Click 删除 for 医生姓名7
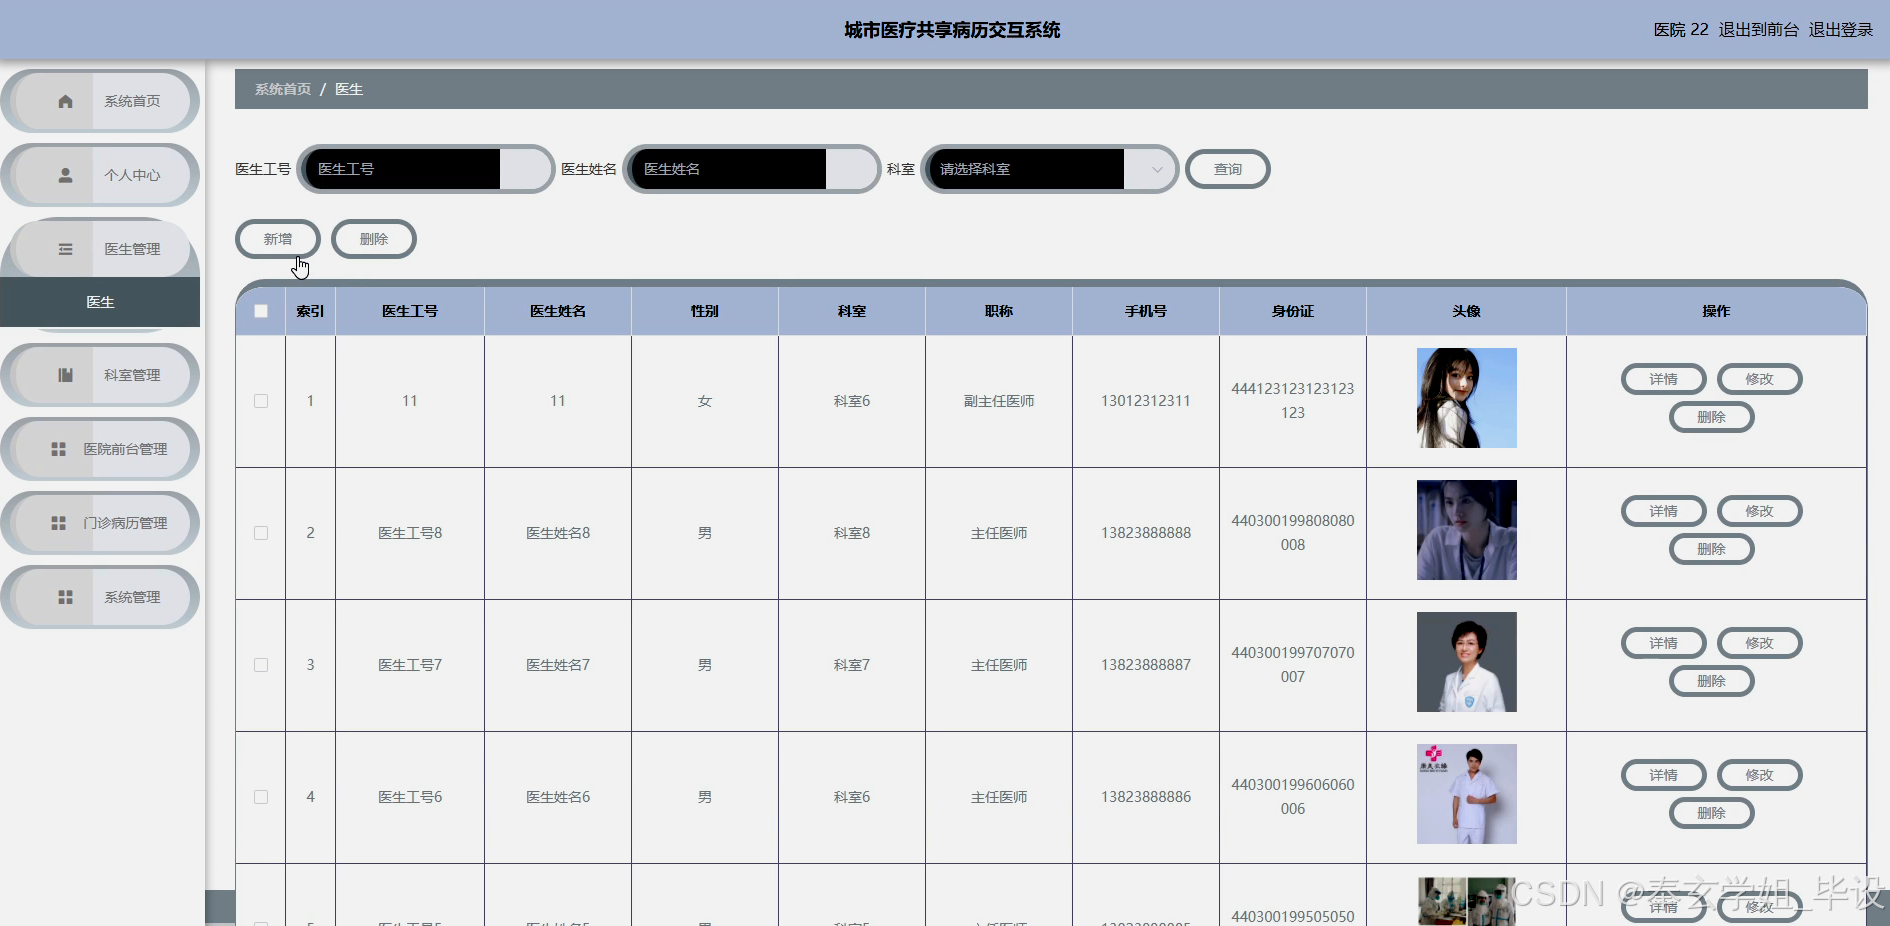This screenshot has width=1890, height=926. (x=1712, y=681)
